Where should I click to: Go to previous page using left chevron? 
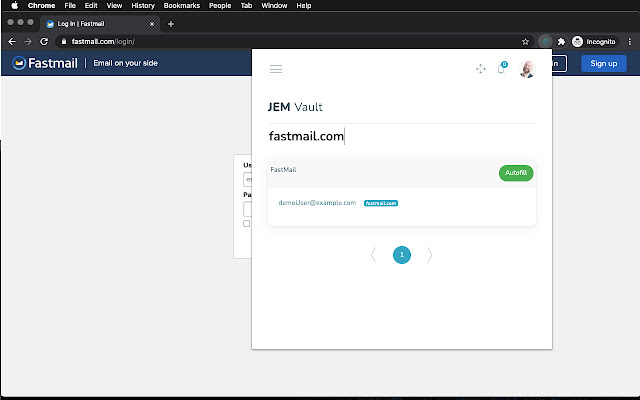(x=374, y=255)
